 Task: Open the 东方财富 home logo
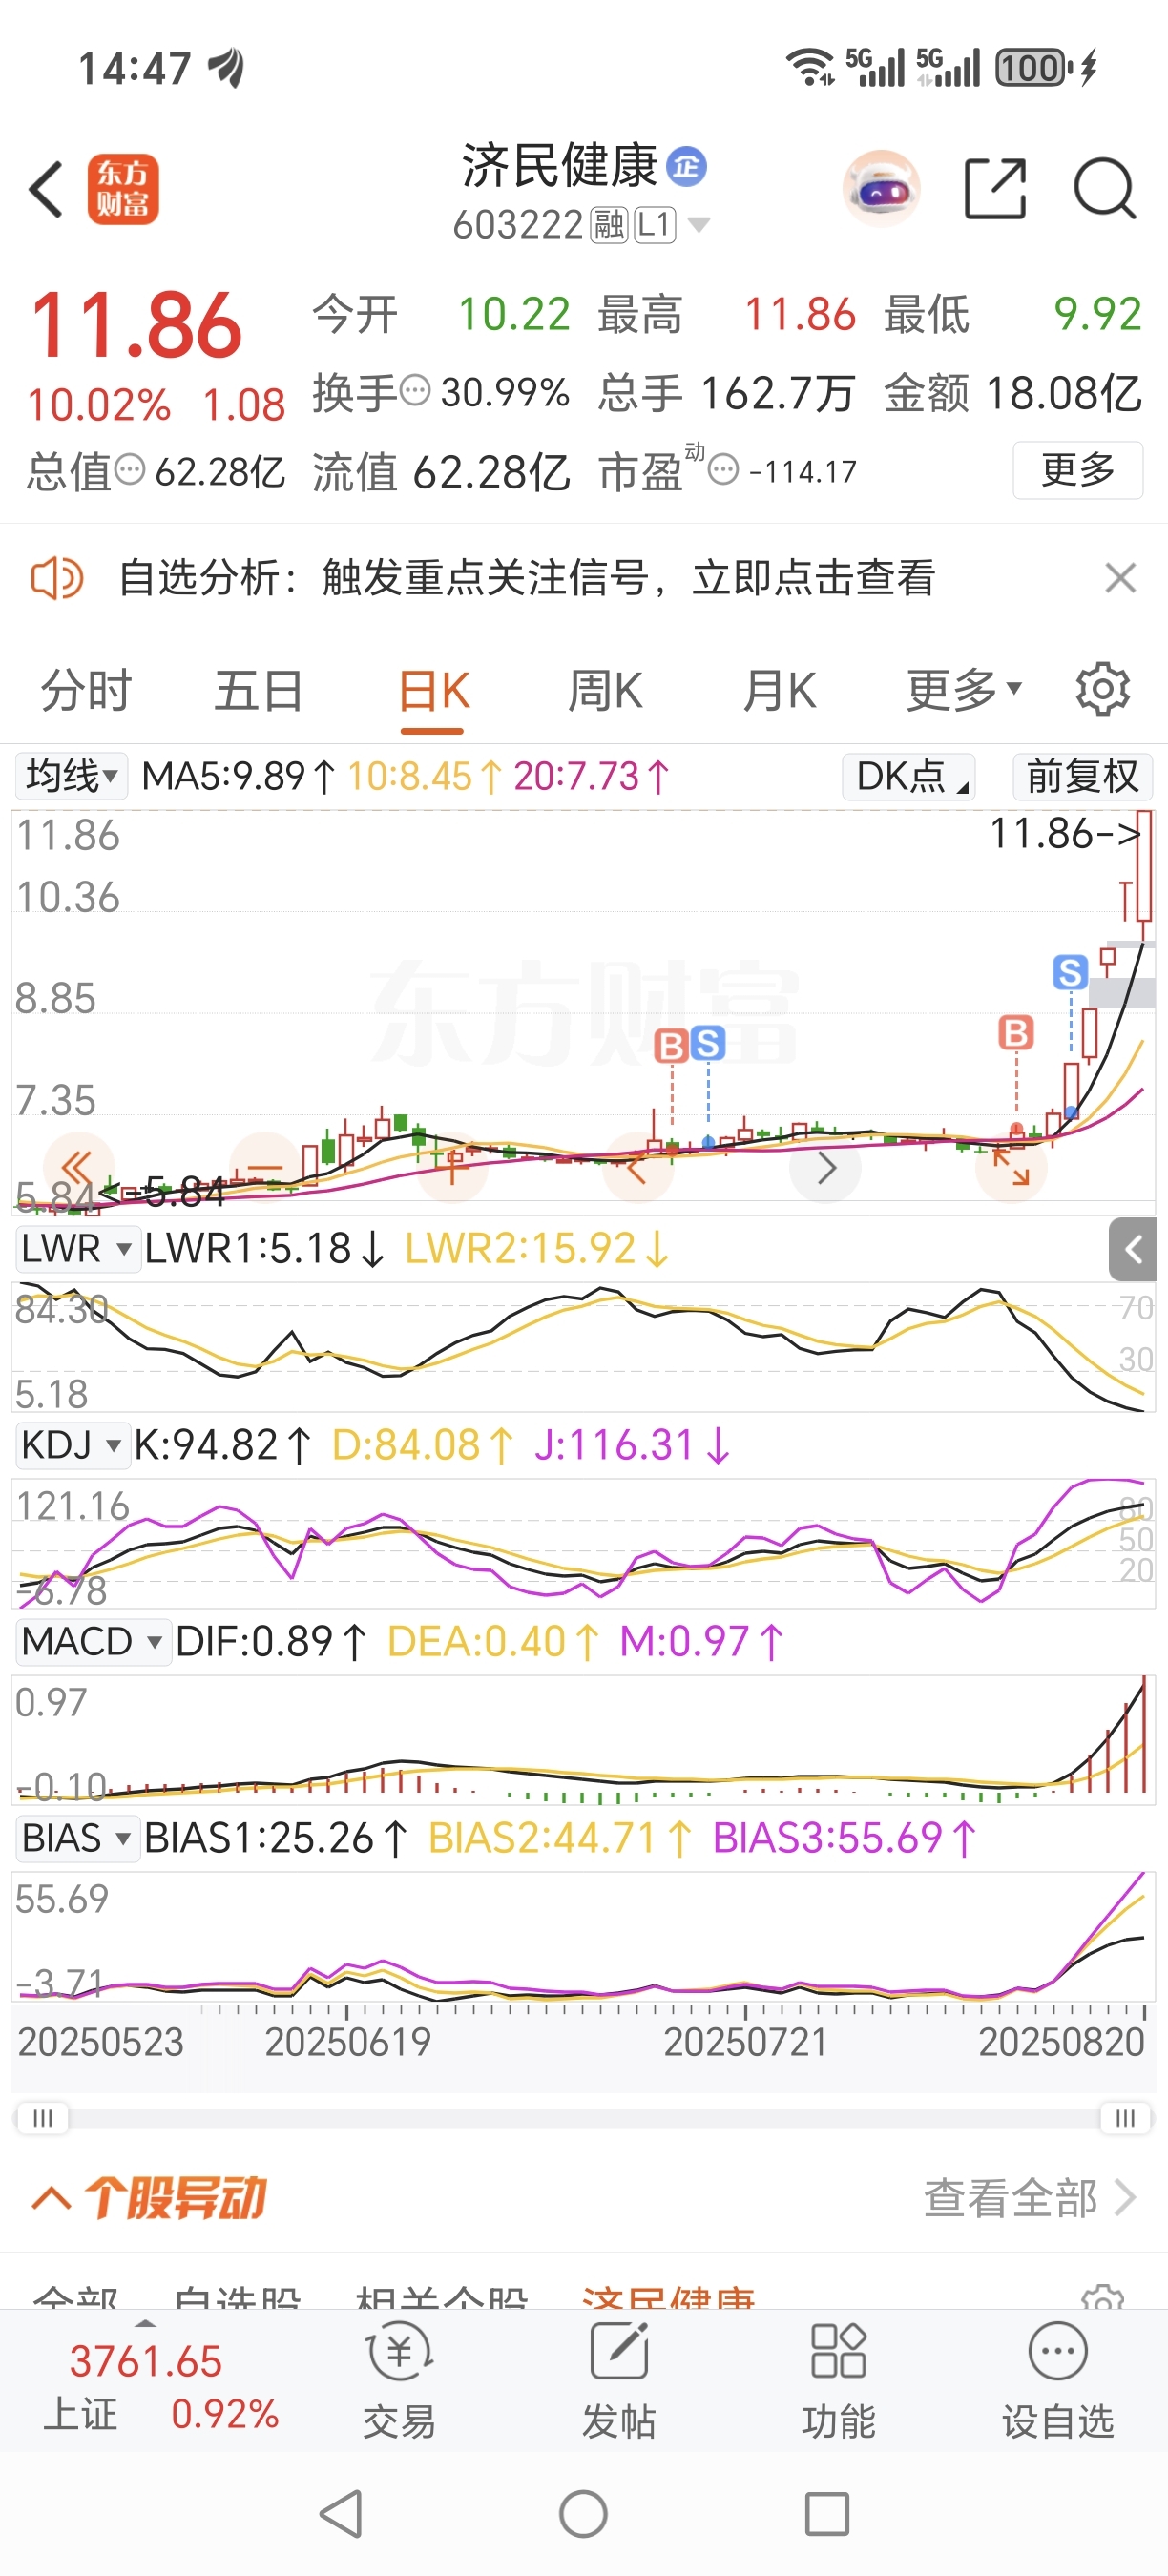pos(123,189)
